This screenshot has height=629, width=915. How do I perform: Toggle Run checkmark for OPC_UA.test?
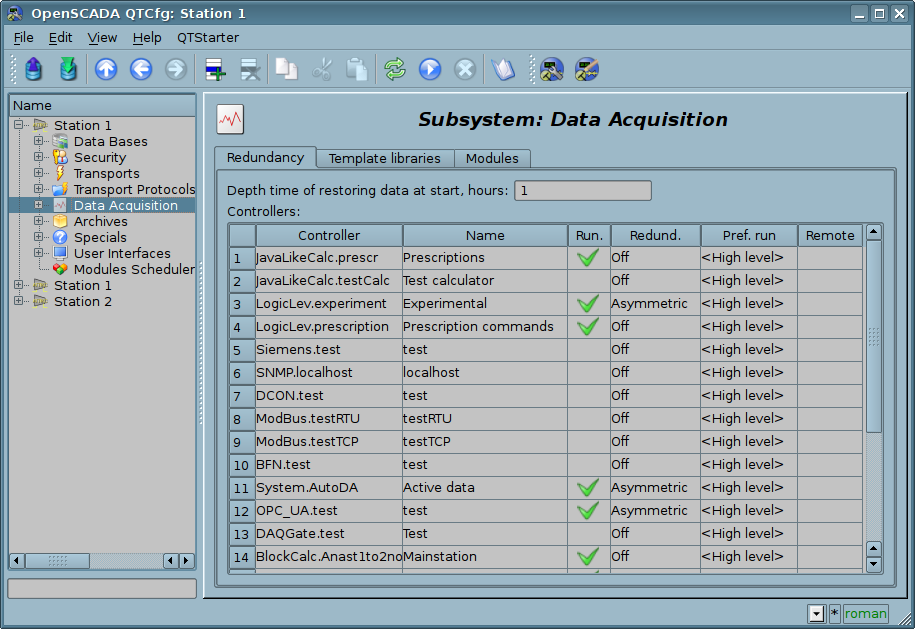tap(588, 511)
